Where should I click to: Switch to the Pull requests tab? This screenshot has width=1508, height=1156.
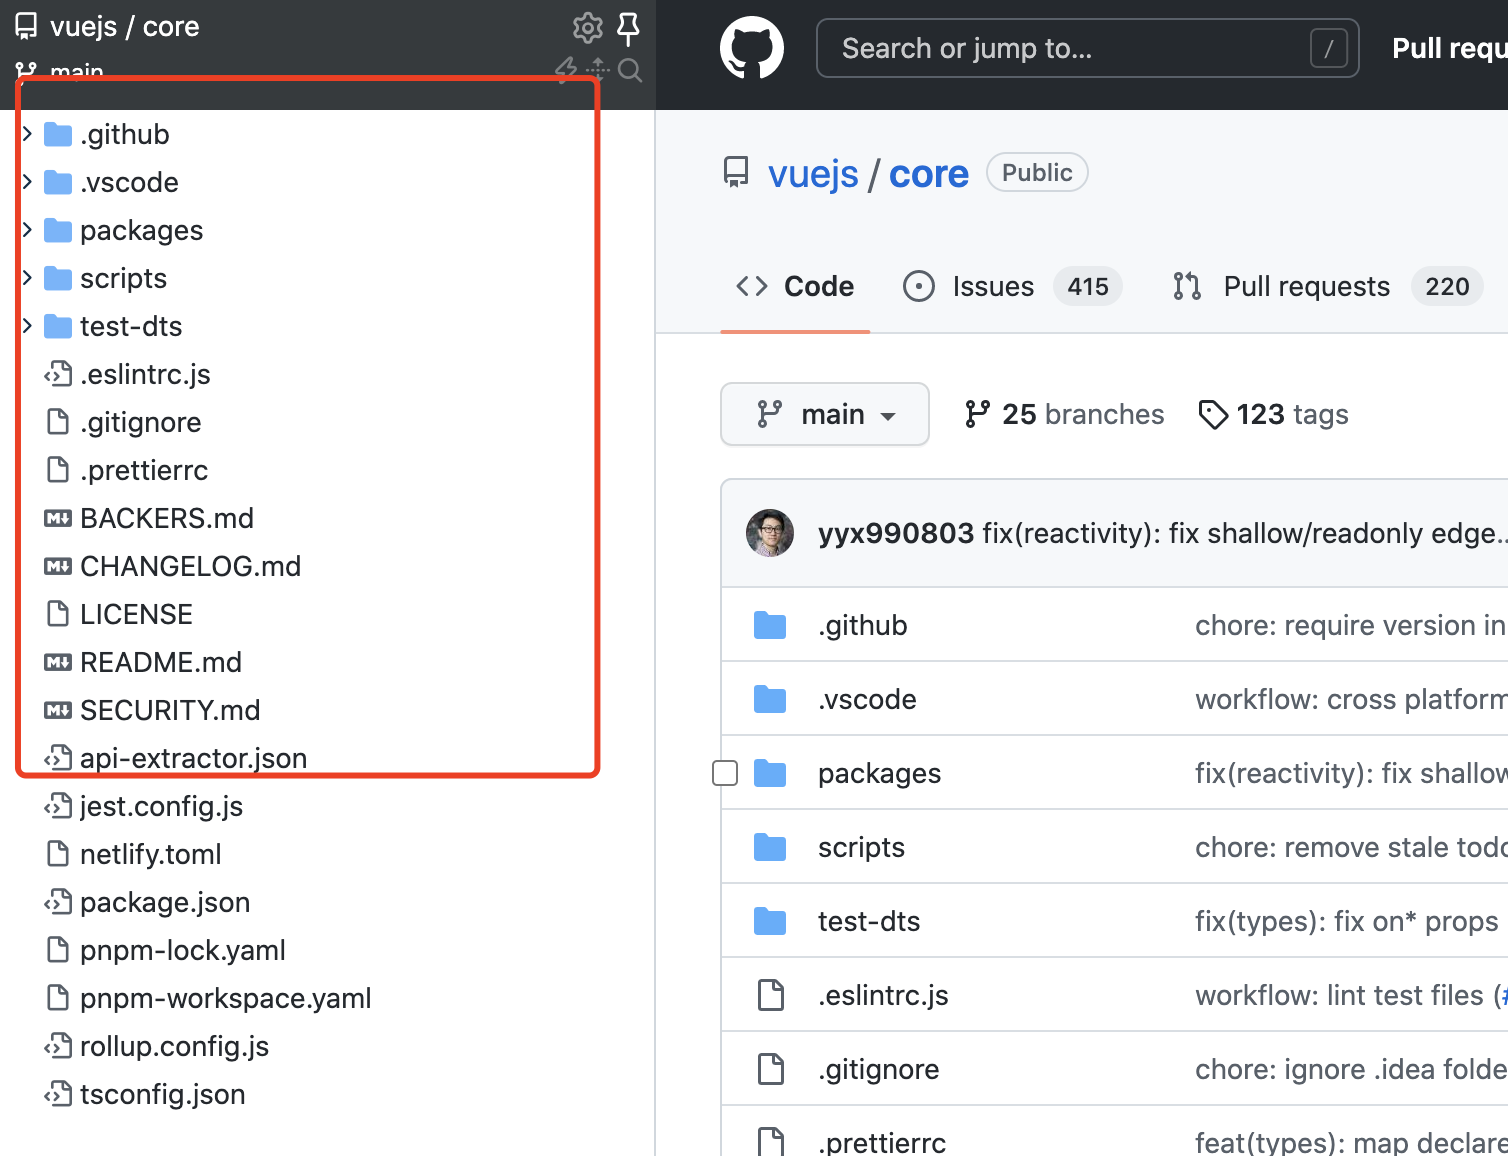click(x=1306, y=287)
